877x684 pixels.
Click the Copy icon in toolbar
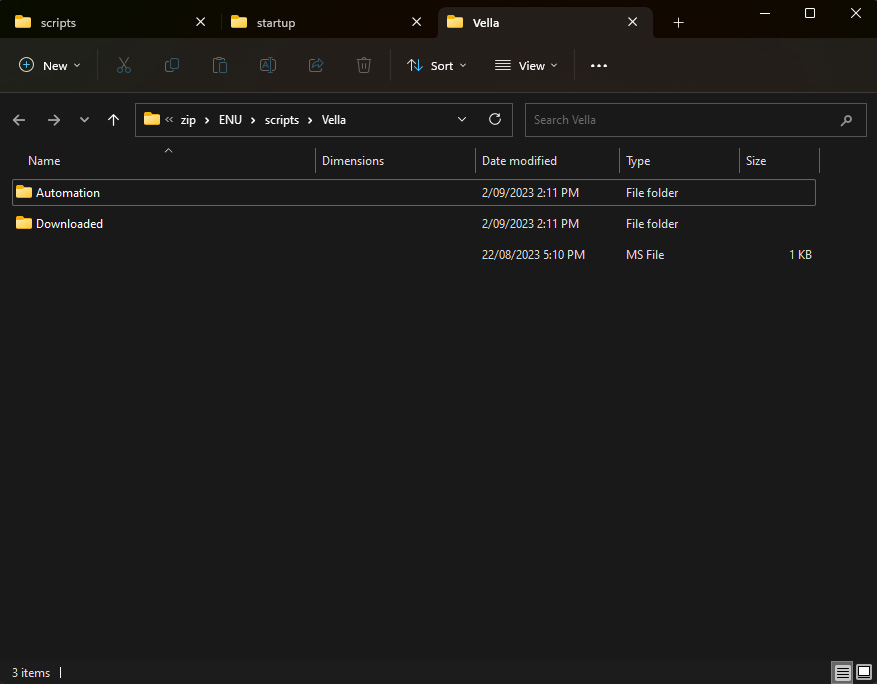pos(172,65)
